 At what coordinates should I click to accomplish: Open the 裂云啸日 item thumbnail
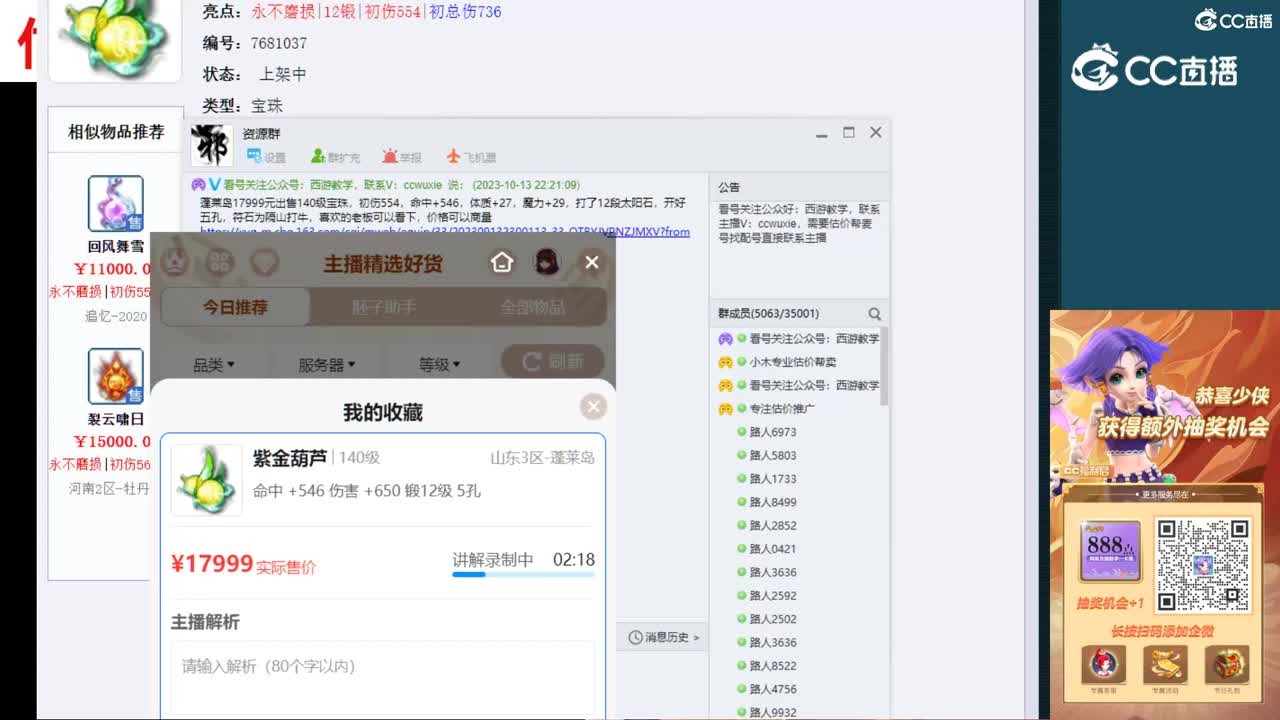116,376
